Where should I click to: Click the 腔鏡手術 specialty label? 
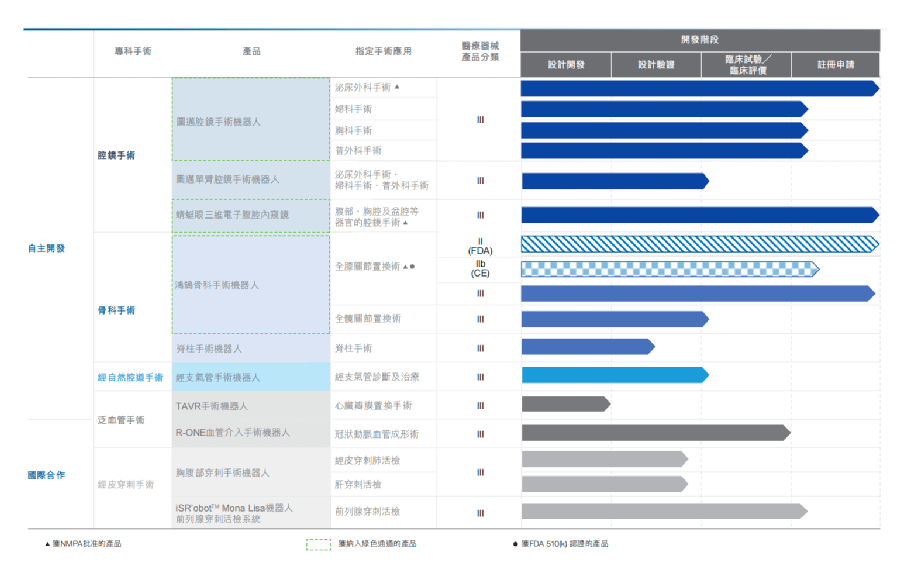point(116,155)
